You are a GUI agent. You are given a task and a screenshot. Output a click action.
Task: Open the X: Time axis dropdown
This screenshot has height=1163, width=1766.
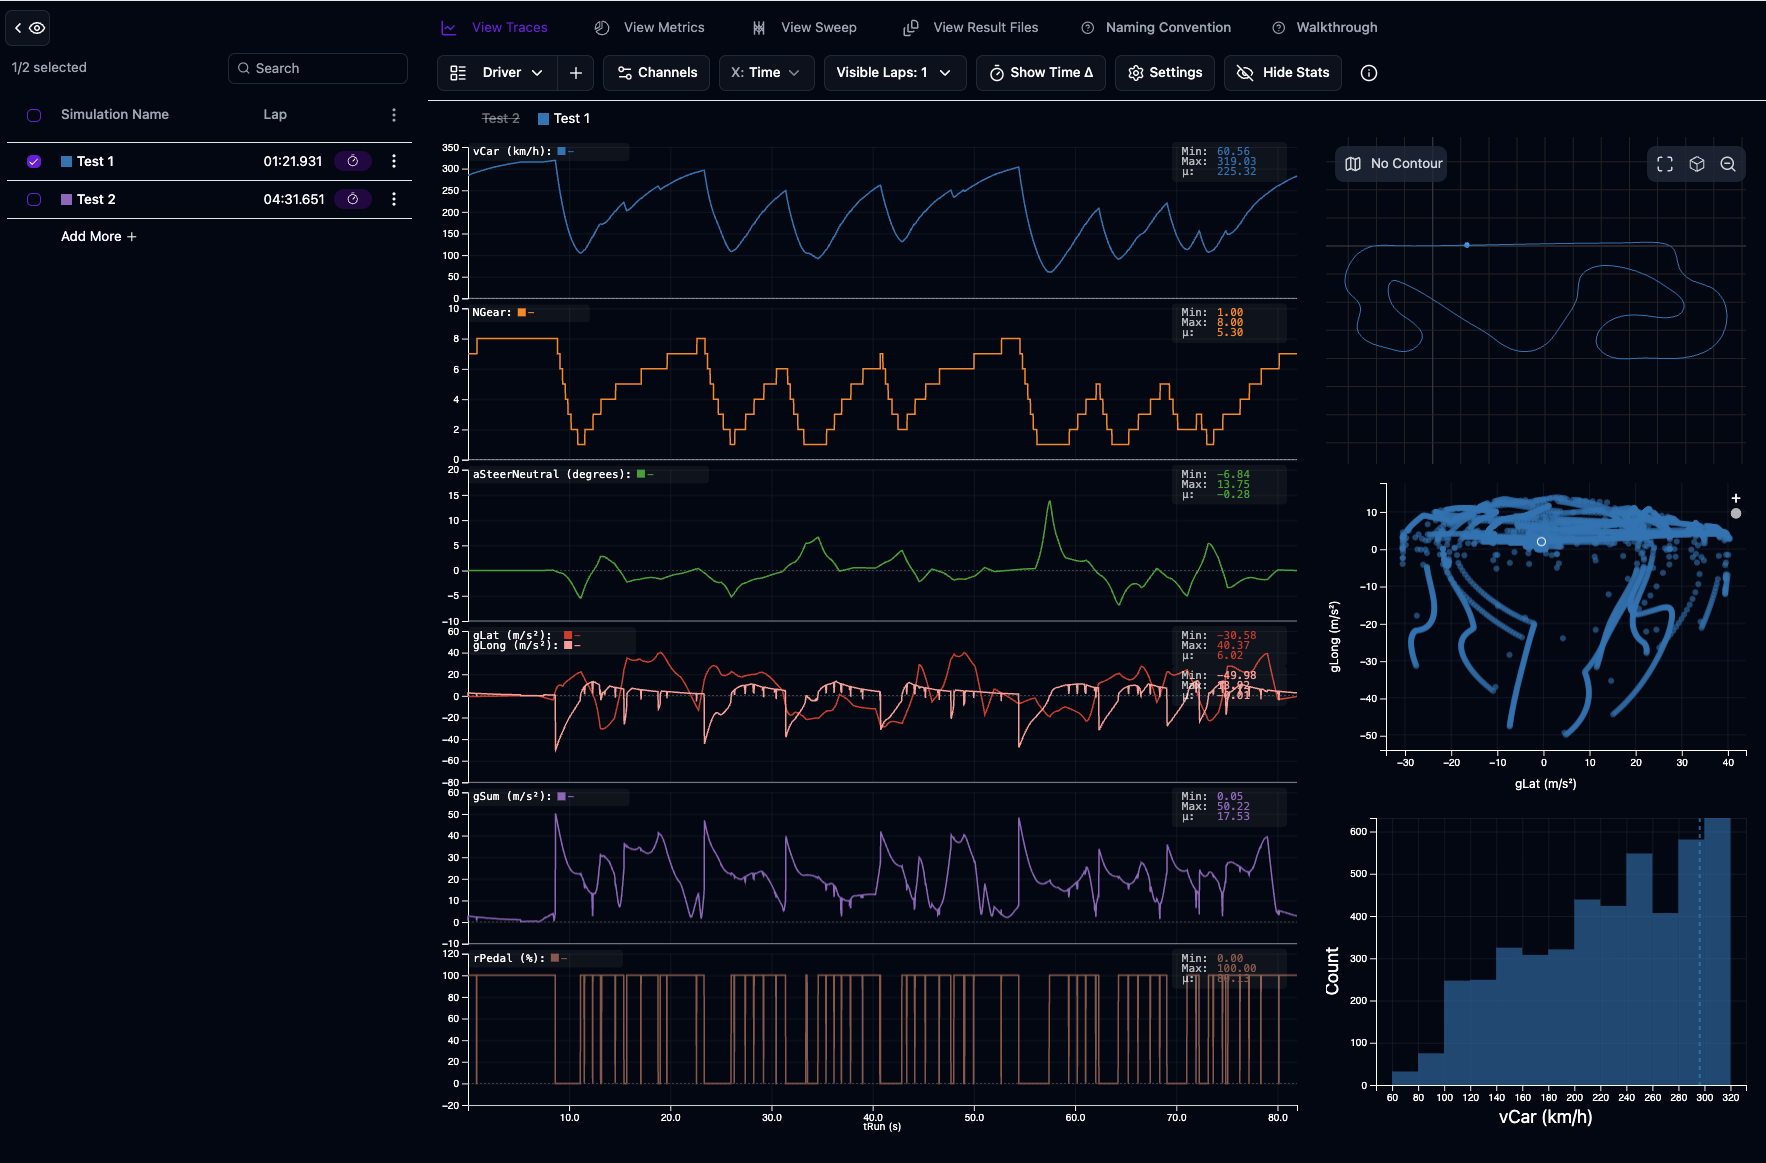coord(766,73)
